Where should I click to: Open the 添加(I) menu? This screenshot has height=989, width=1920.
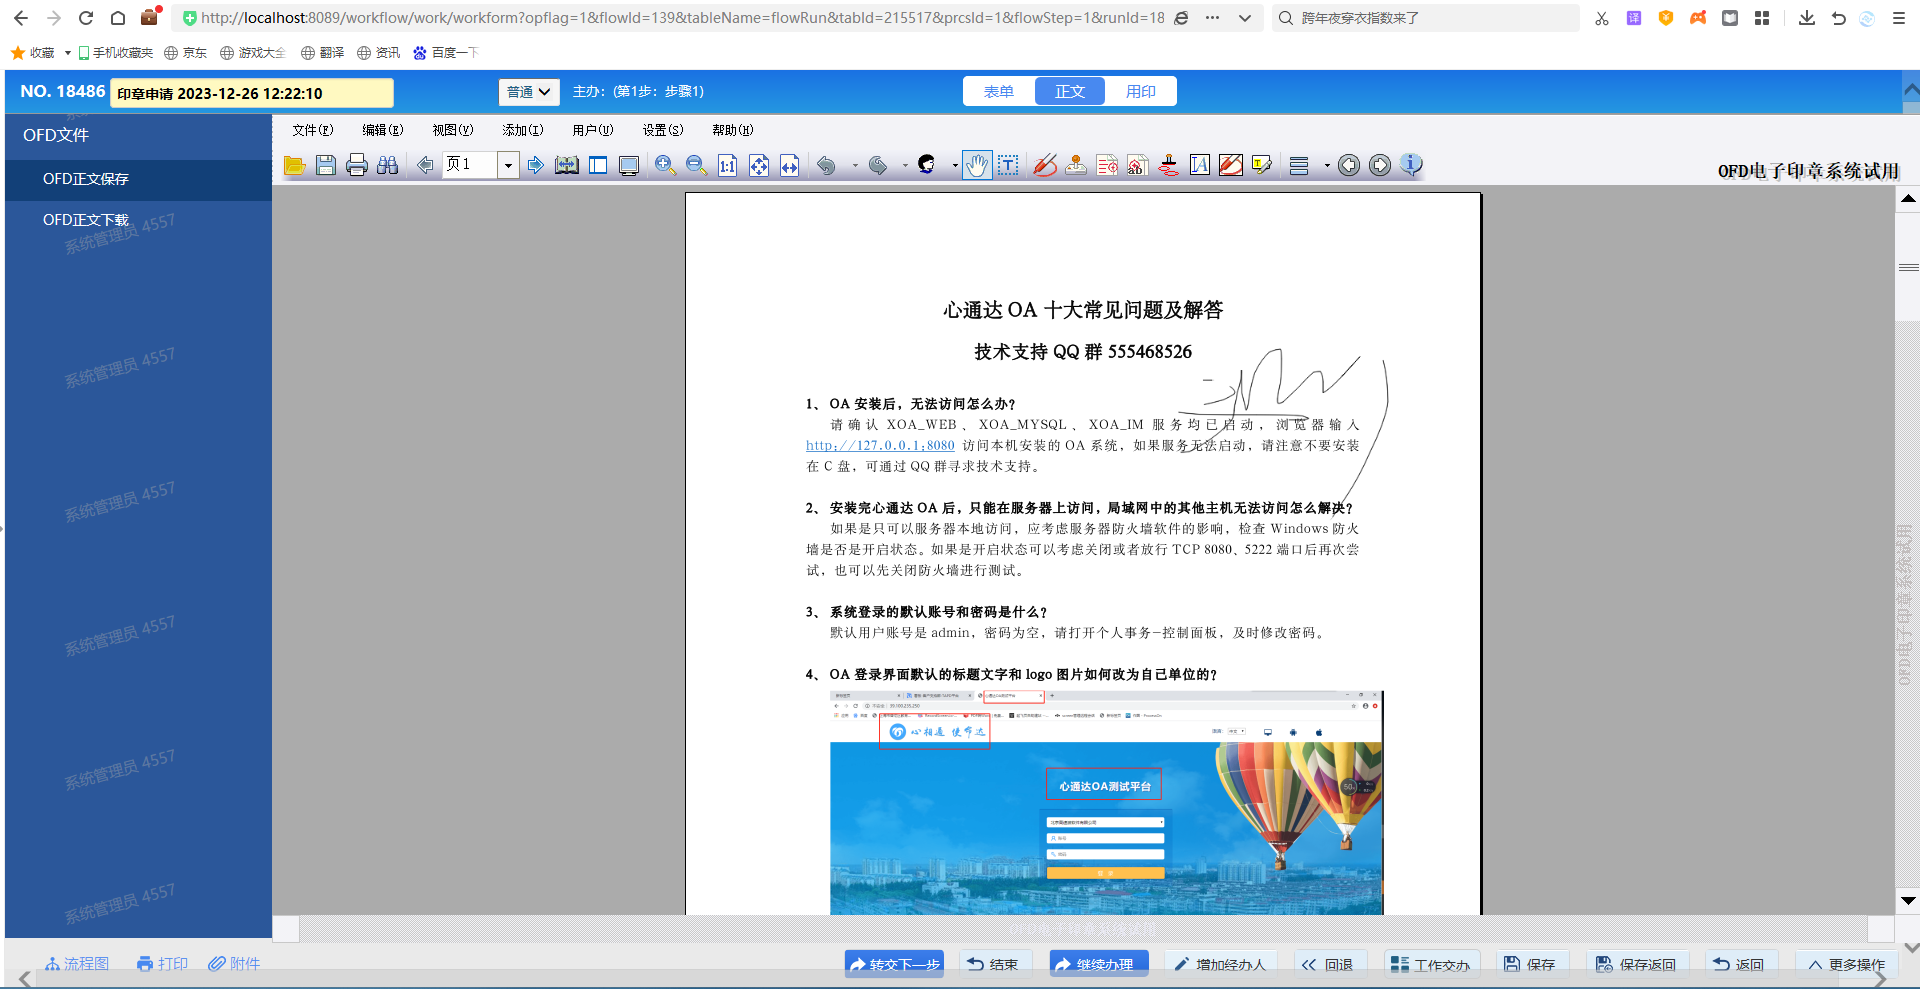(x=523, y=130)
